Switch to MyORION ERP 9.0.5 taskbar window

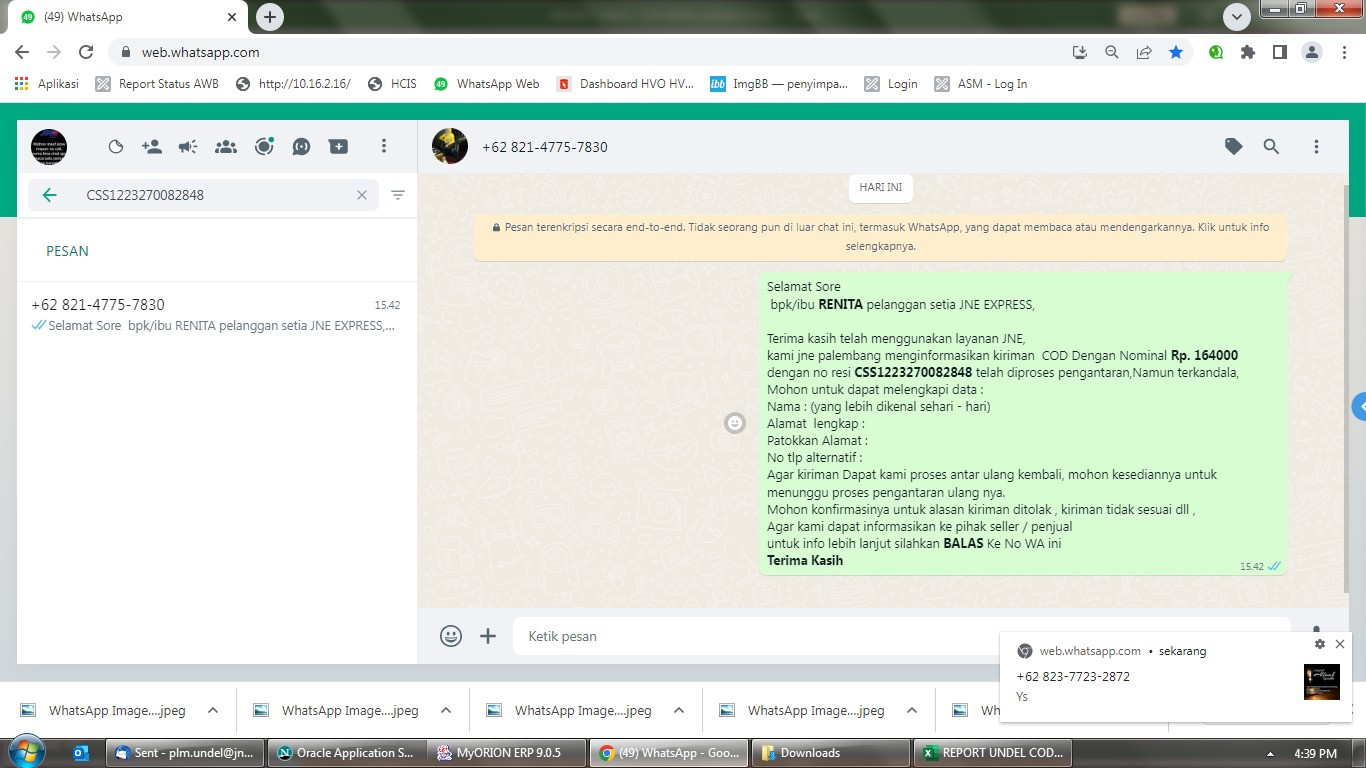pos(508,753)
